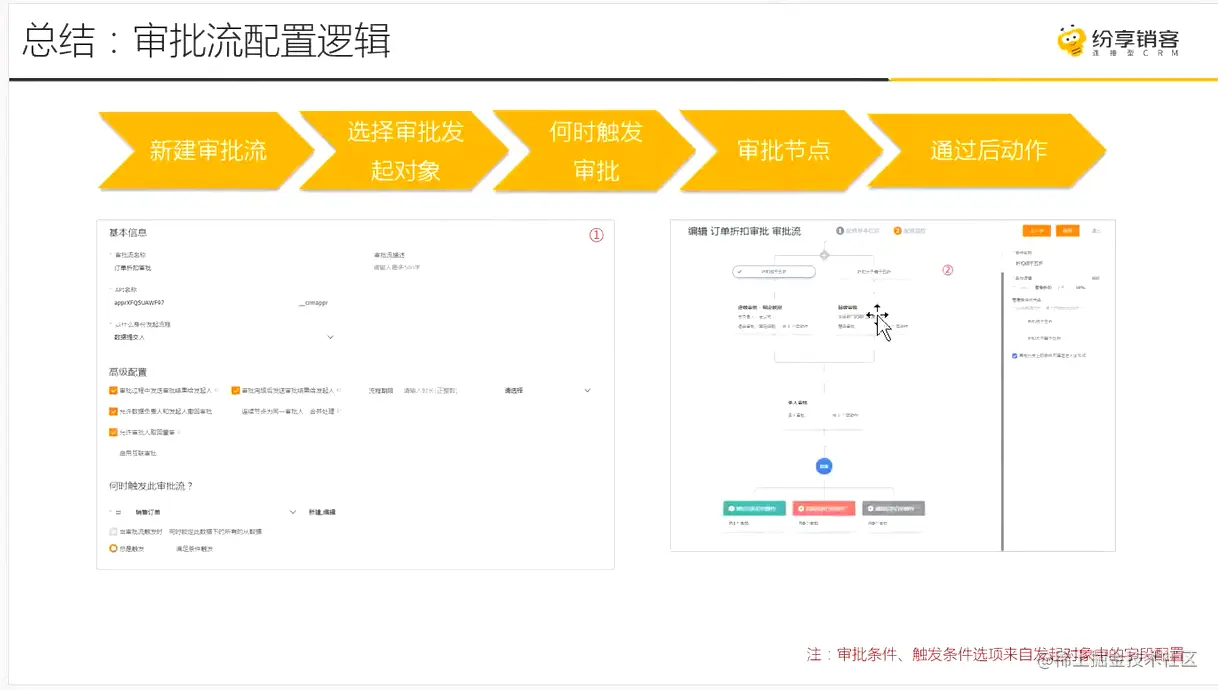Click the 启用互联审批 option
Viewport: 1218px width, 690px height.
138,453
